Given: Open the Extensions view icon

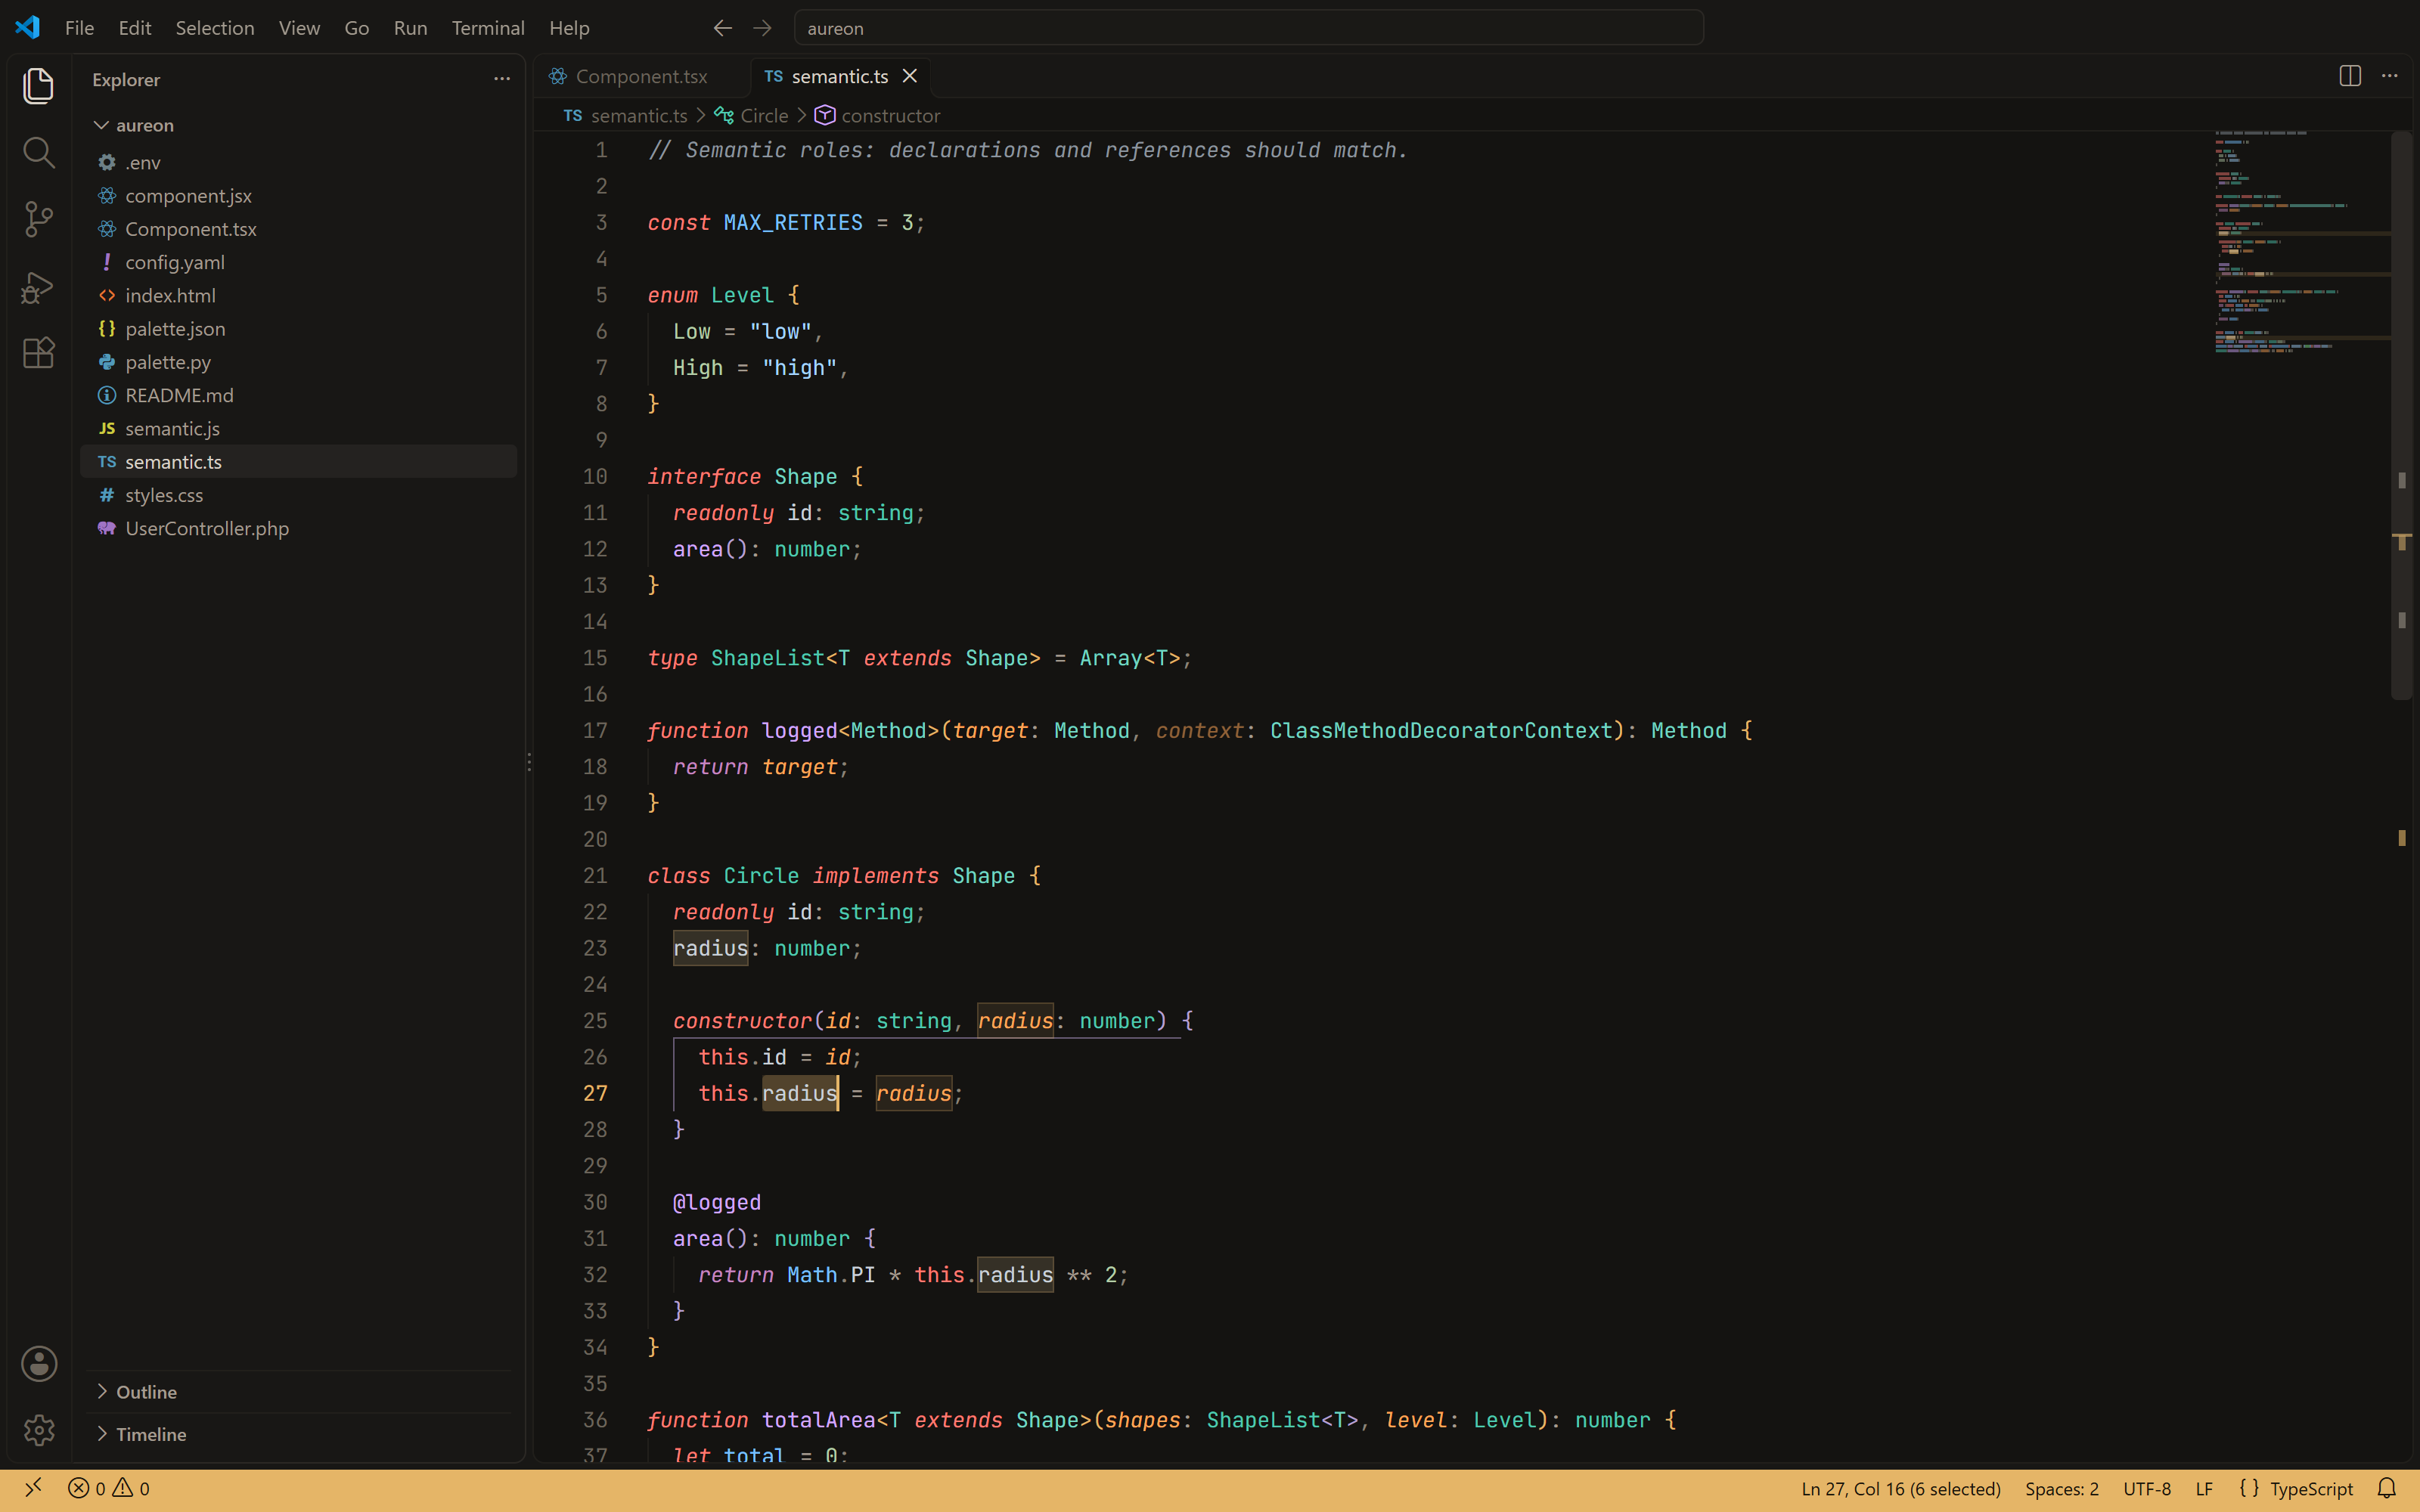Looking at the screenshot, I should (38, 353).
